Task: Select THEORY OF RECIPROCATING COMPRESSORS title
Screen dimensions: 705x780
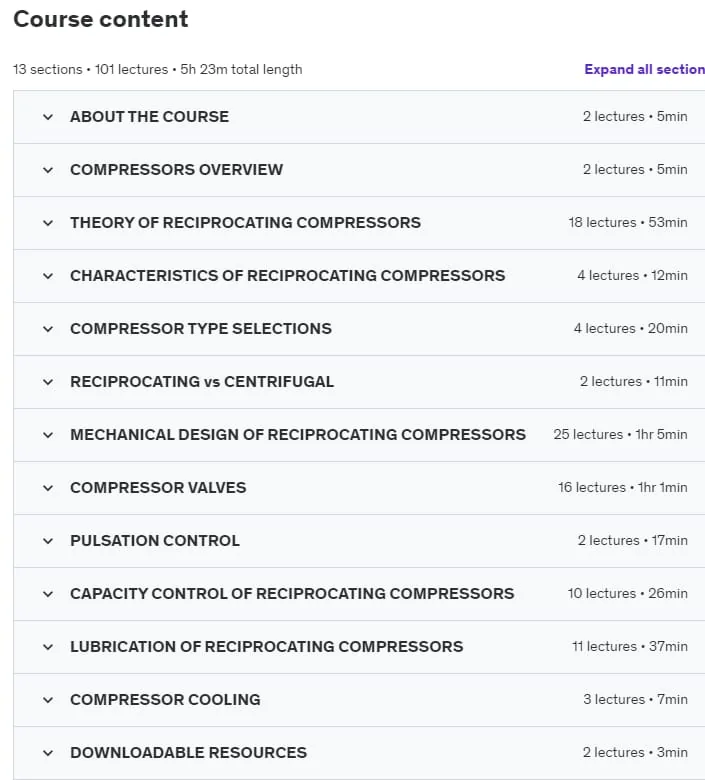Action: point(245,222)
